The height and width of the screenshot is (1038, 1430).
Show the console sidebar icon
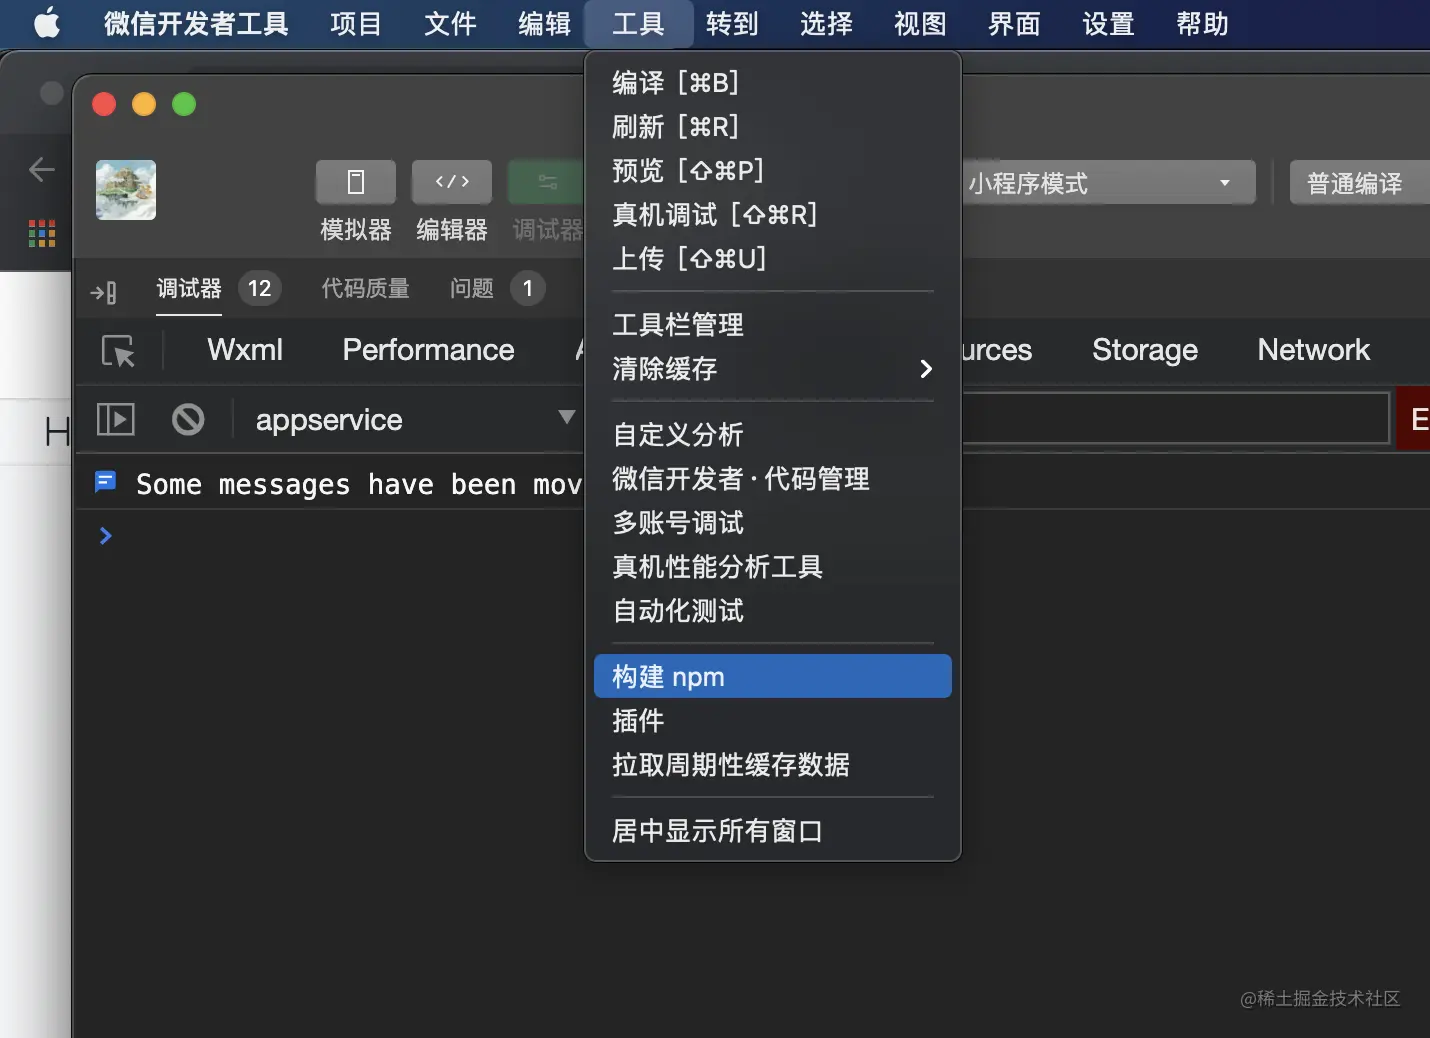click(x=115, y=419)
